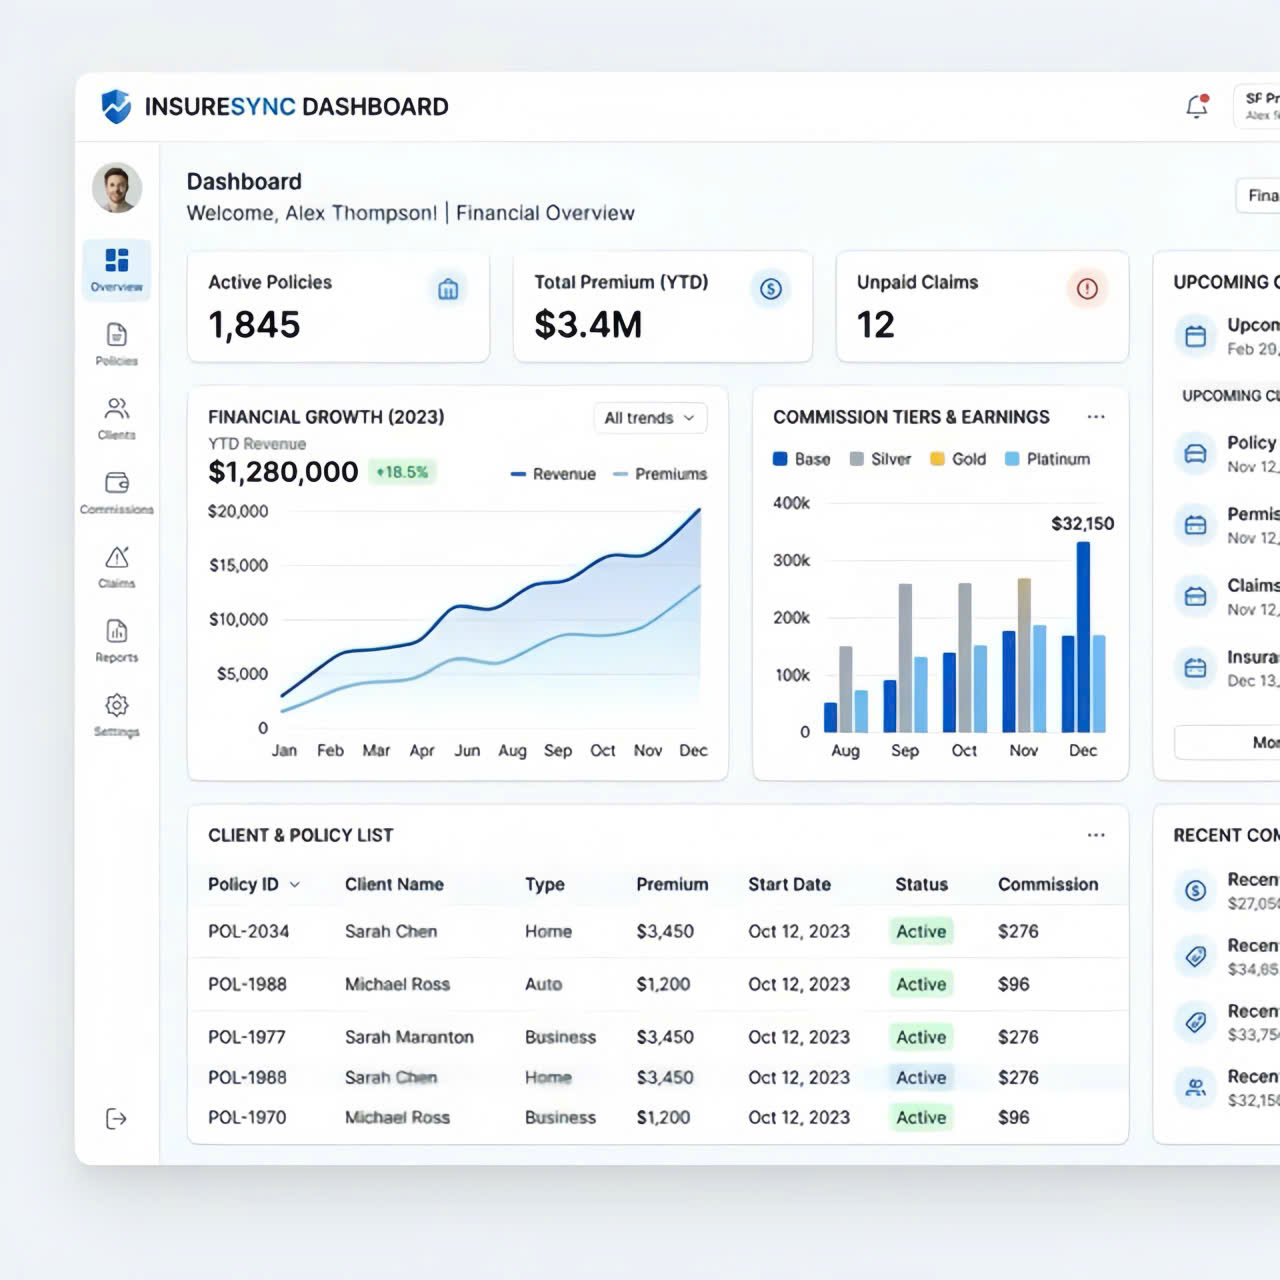The height and width of the screenshot is (1280, 1280).
Task: Expand the All trends dropdown
Action: [649, 418]
